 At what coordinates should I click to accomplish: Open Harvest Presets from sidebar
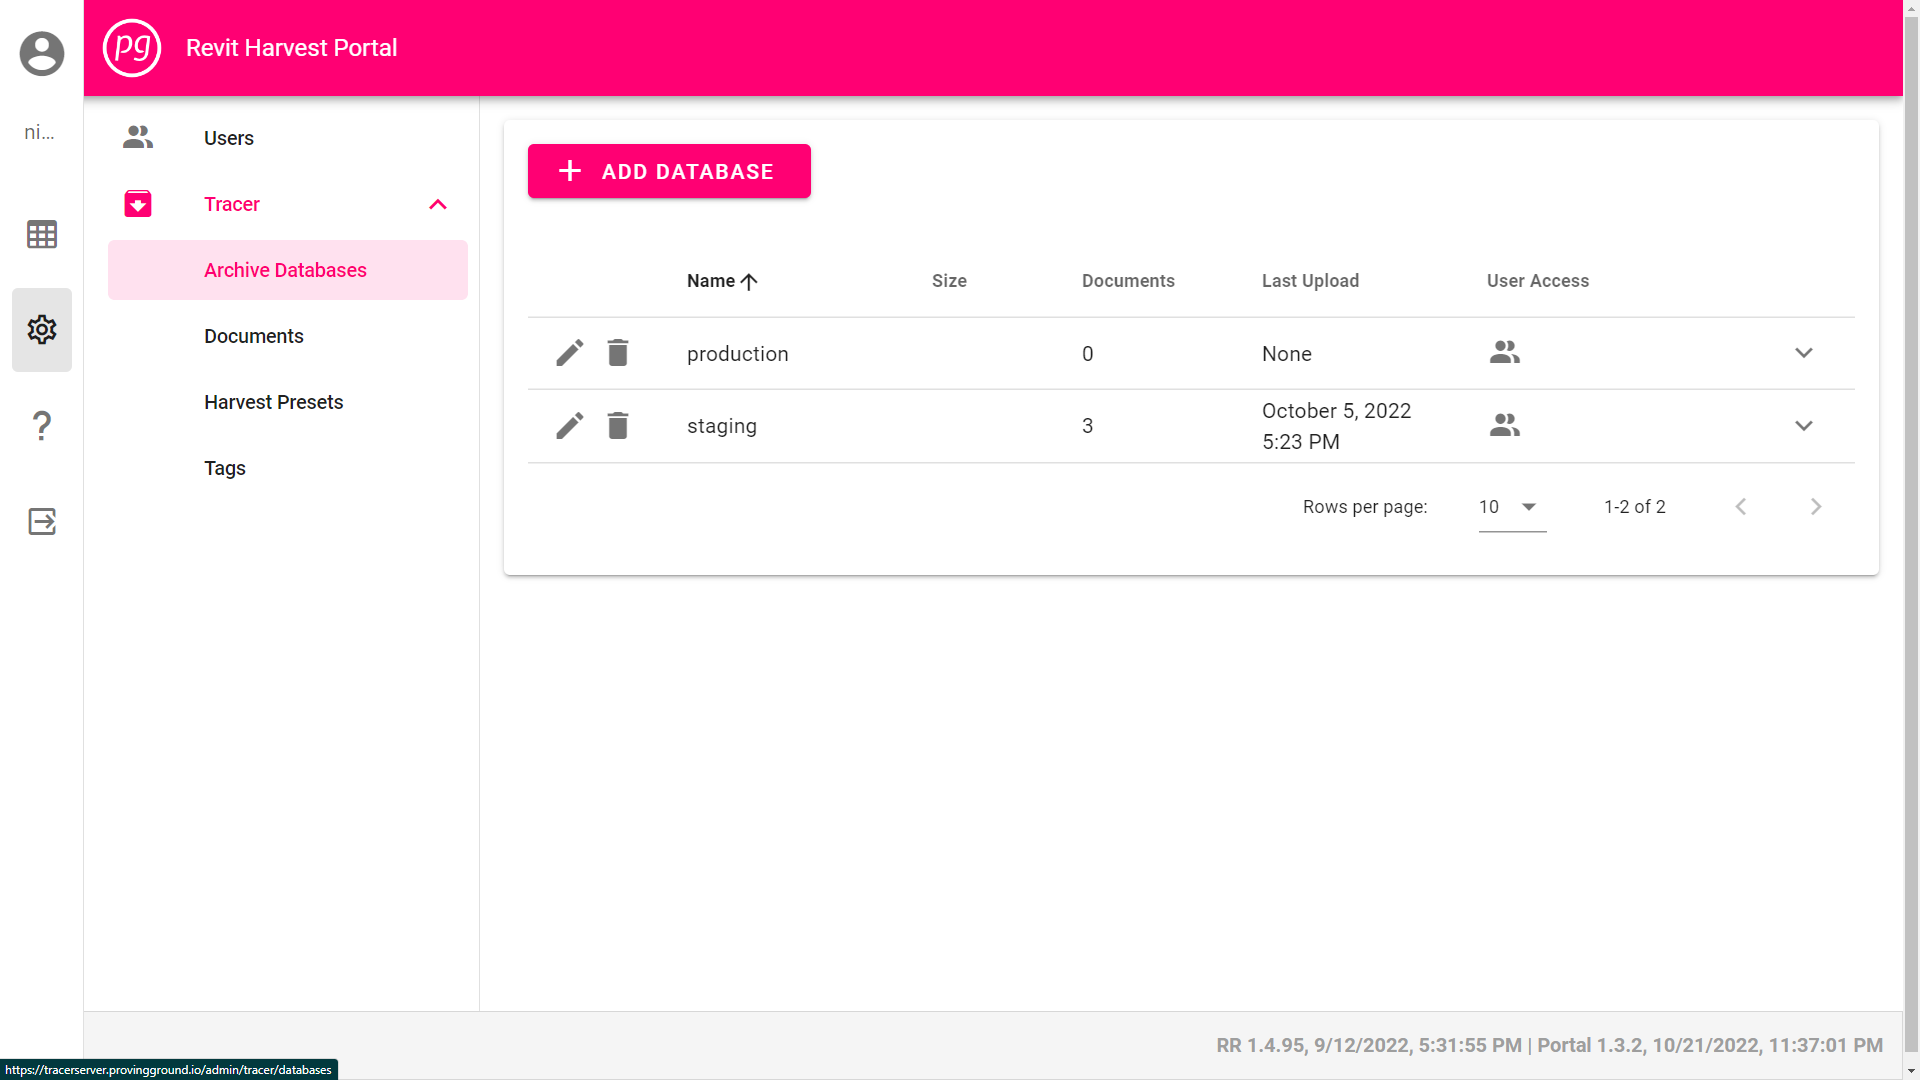[x=273, y=402]
